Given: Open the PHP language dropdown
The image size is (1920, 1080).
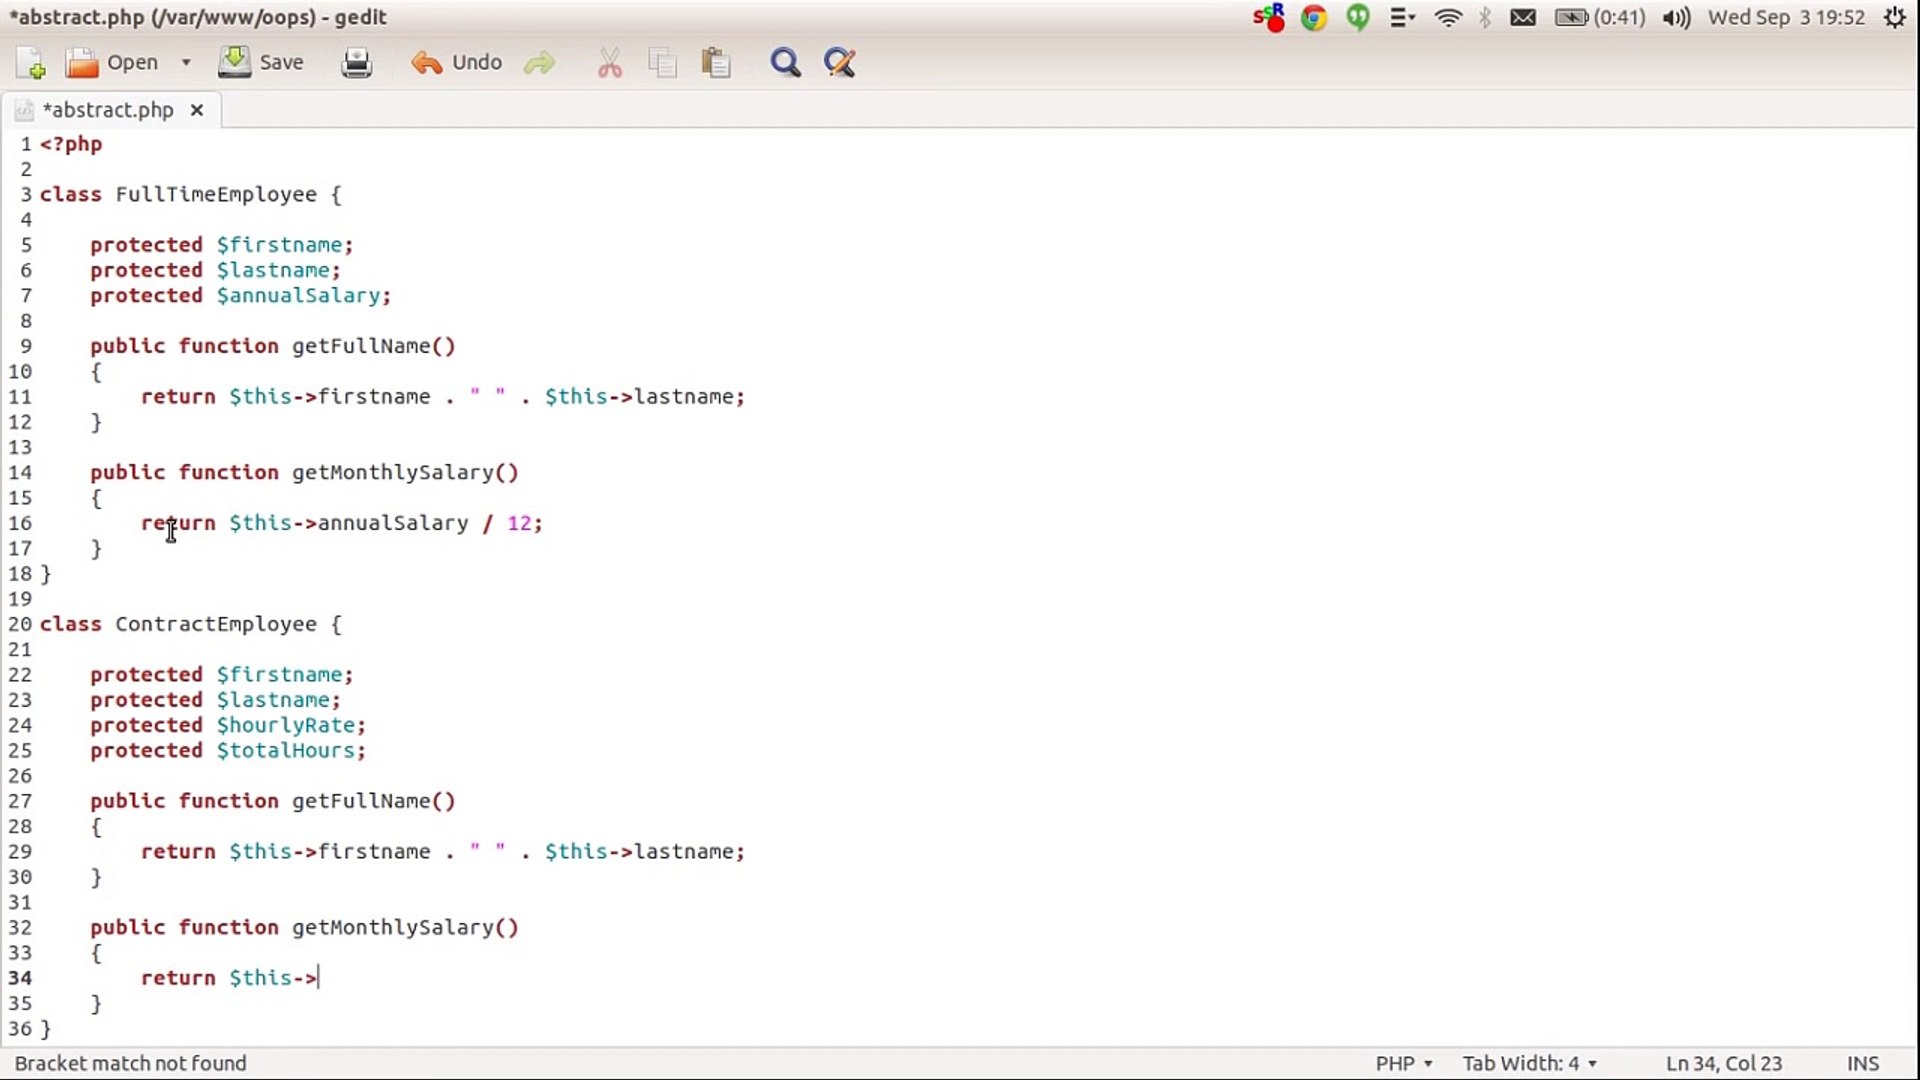Looking at the screenshot, I should [x=1403, y=1063].
